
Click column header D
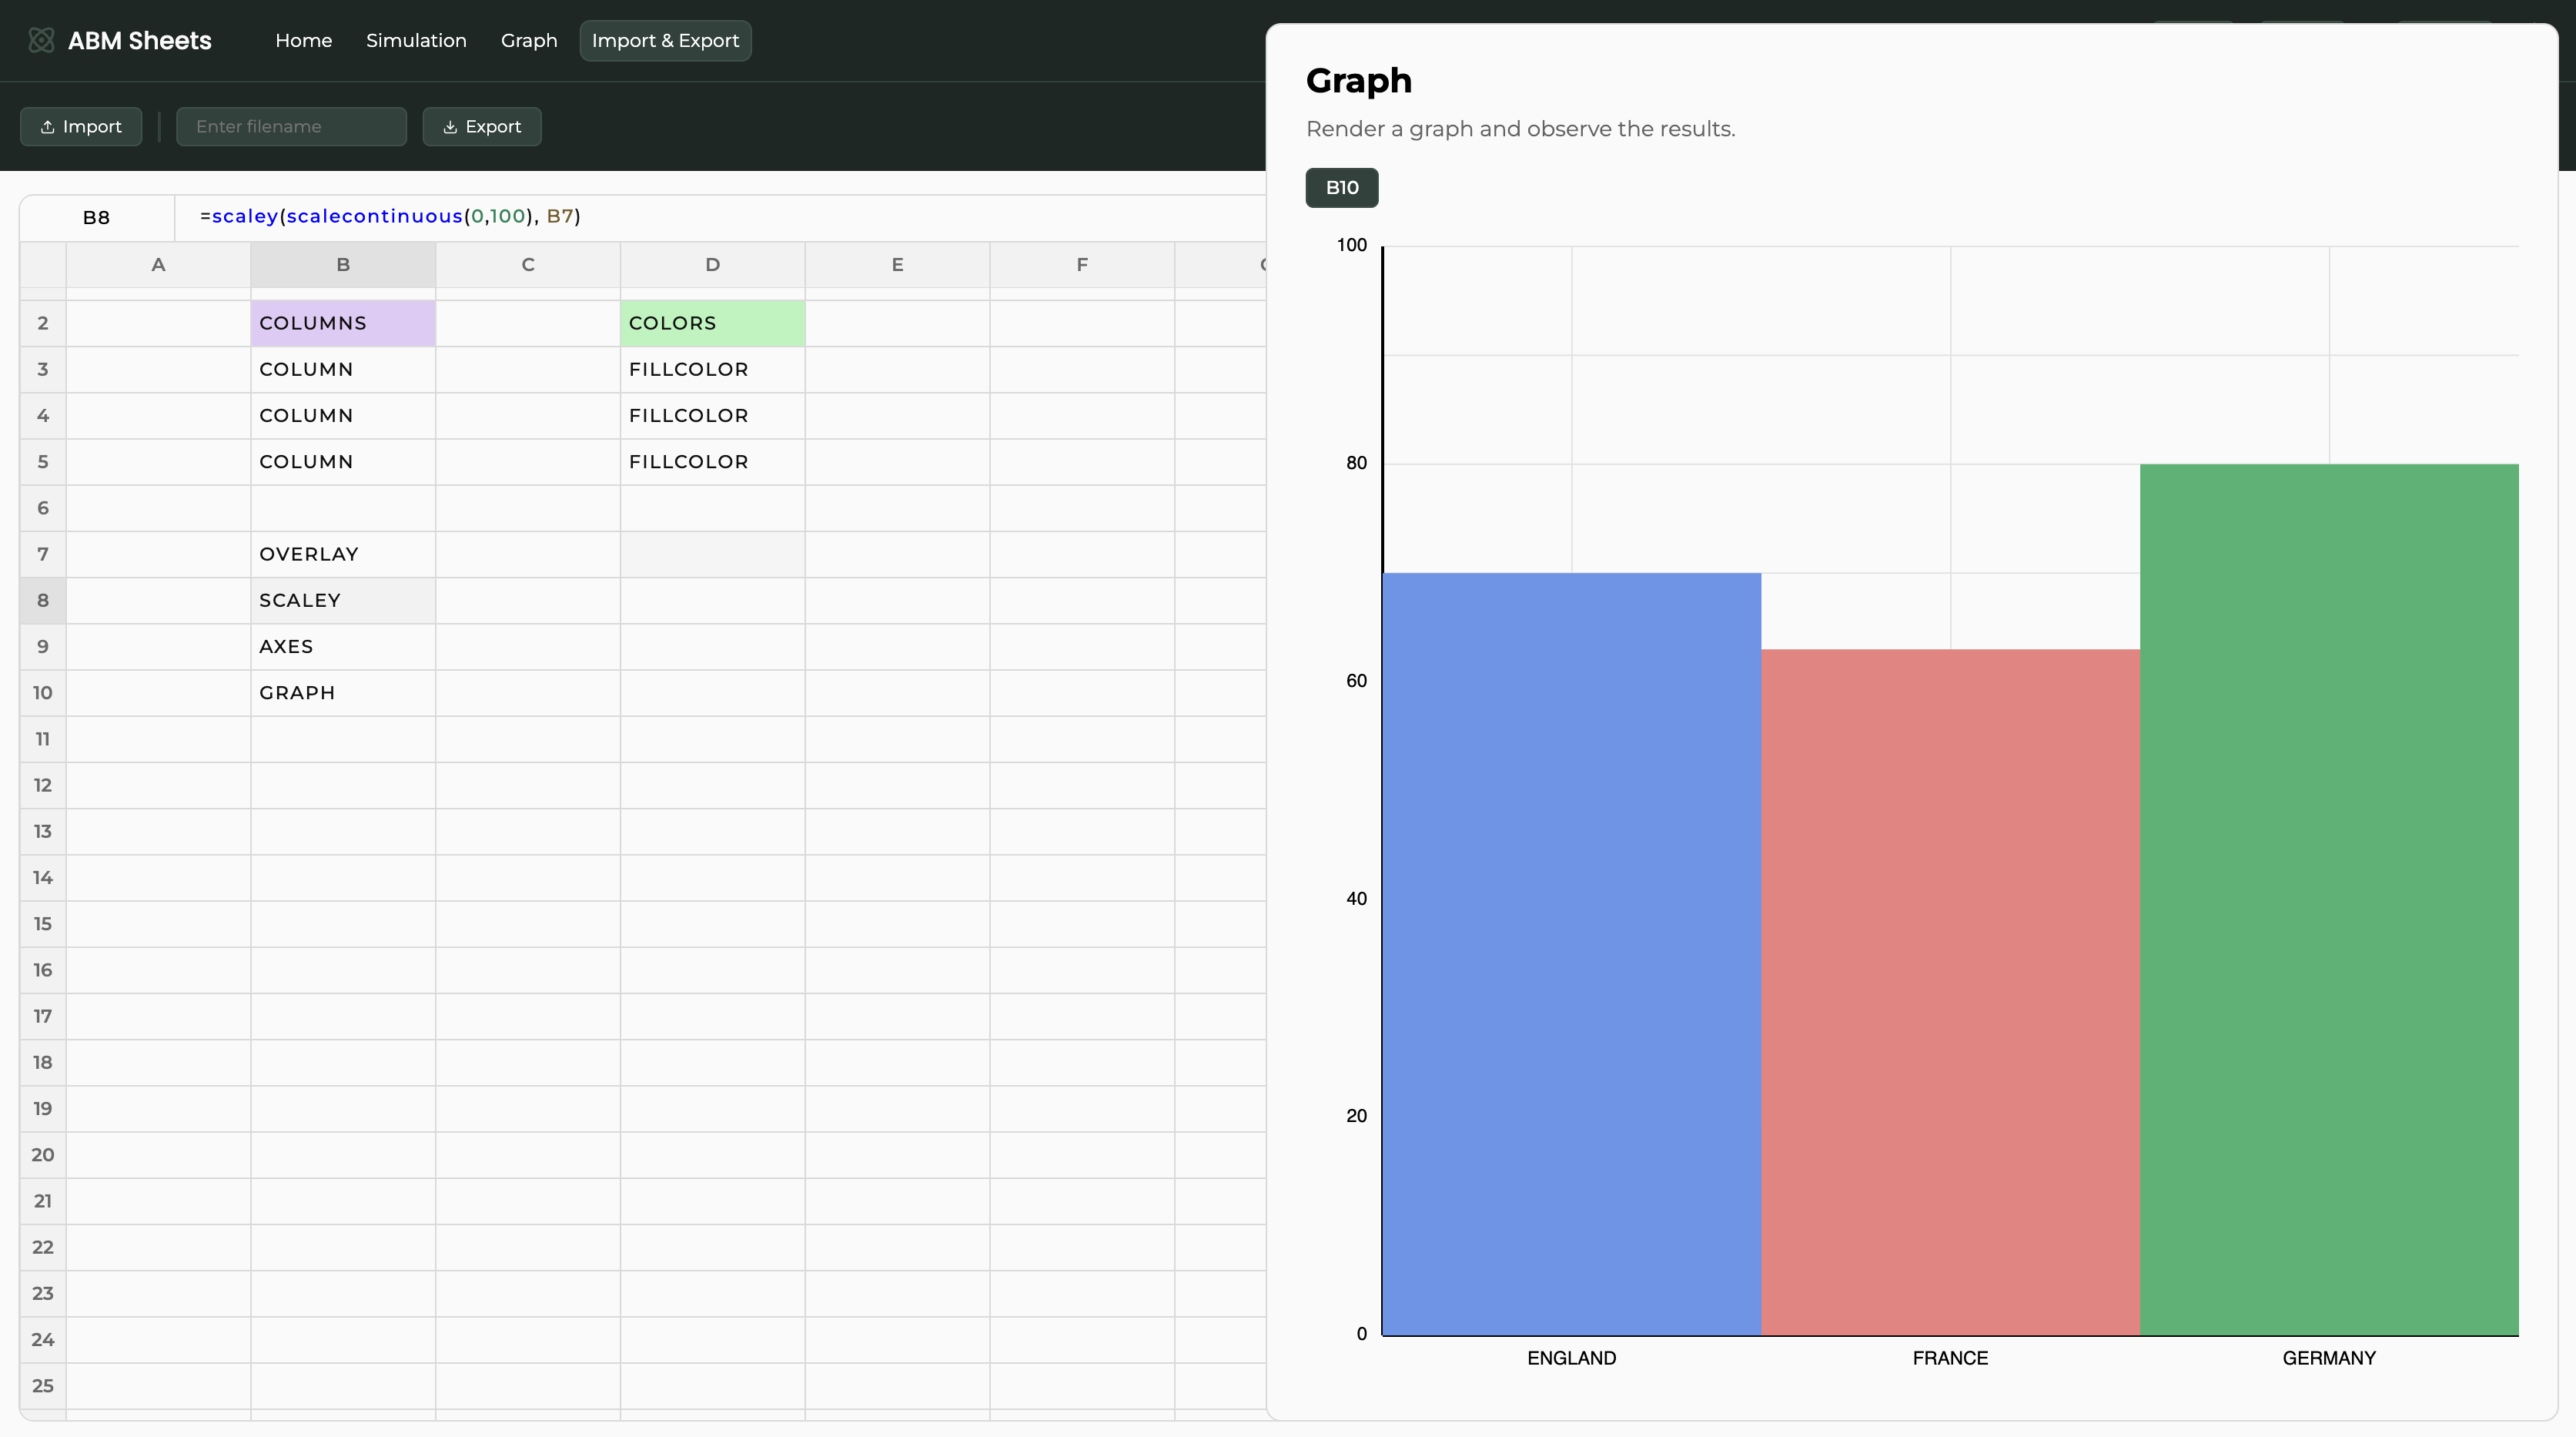pyautogui.click(x=712, y=264)
